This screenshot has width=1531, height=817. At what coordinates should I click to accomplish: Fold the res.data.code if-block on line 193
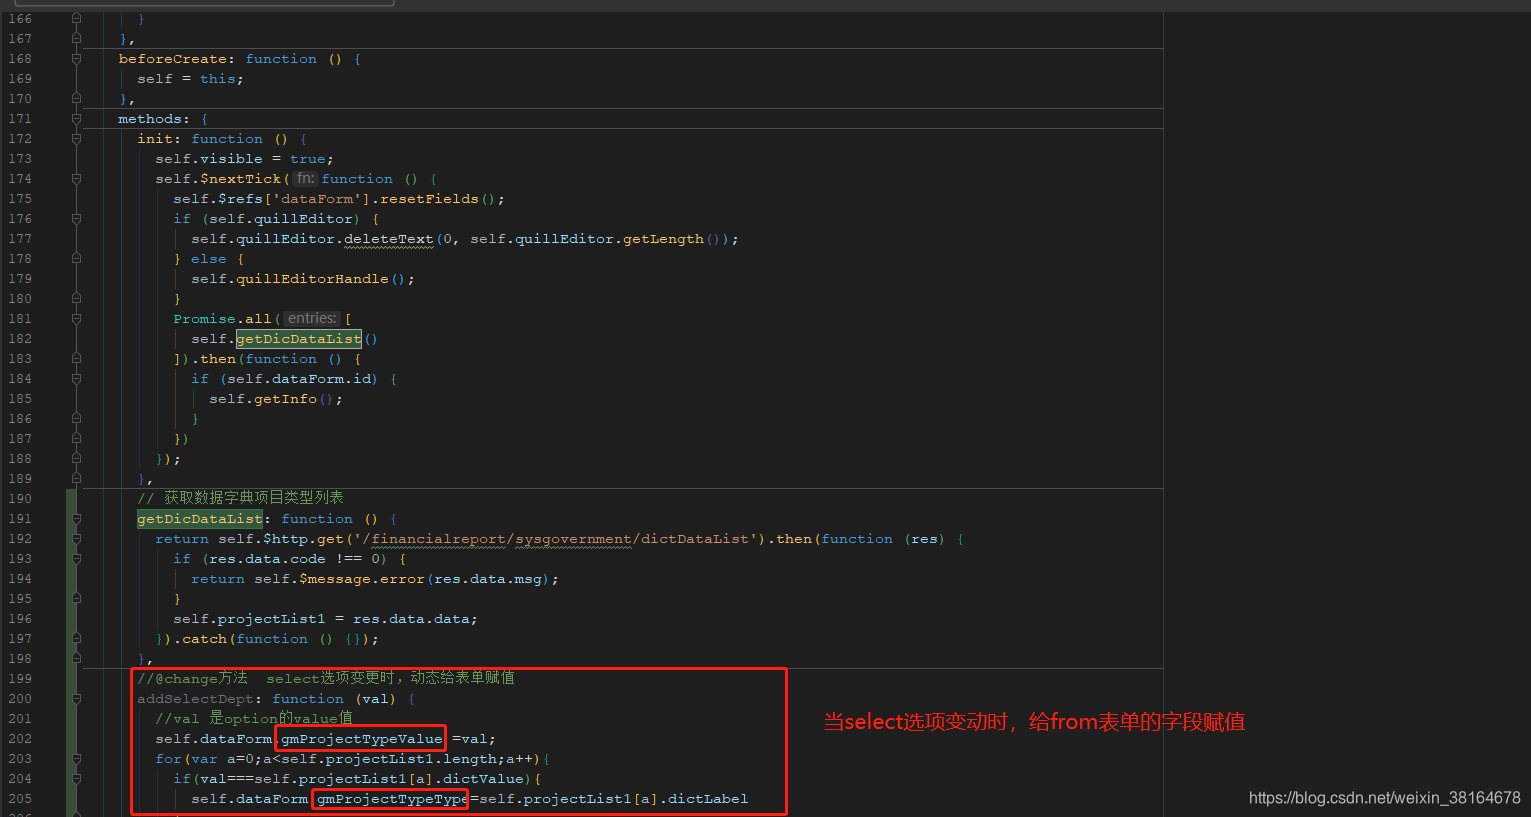click(76, 559)
